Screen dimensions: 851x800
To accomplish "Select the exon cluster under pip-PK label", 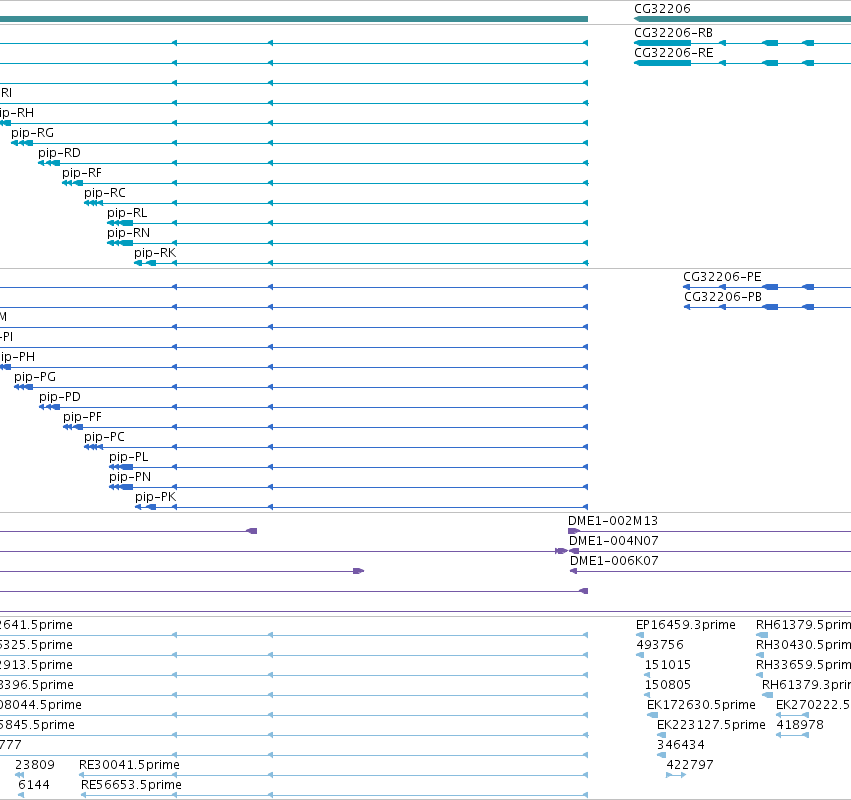I will tap(146, 507).
